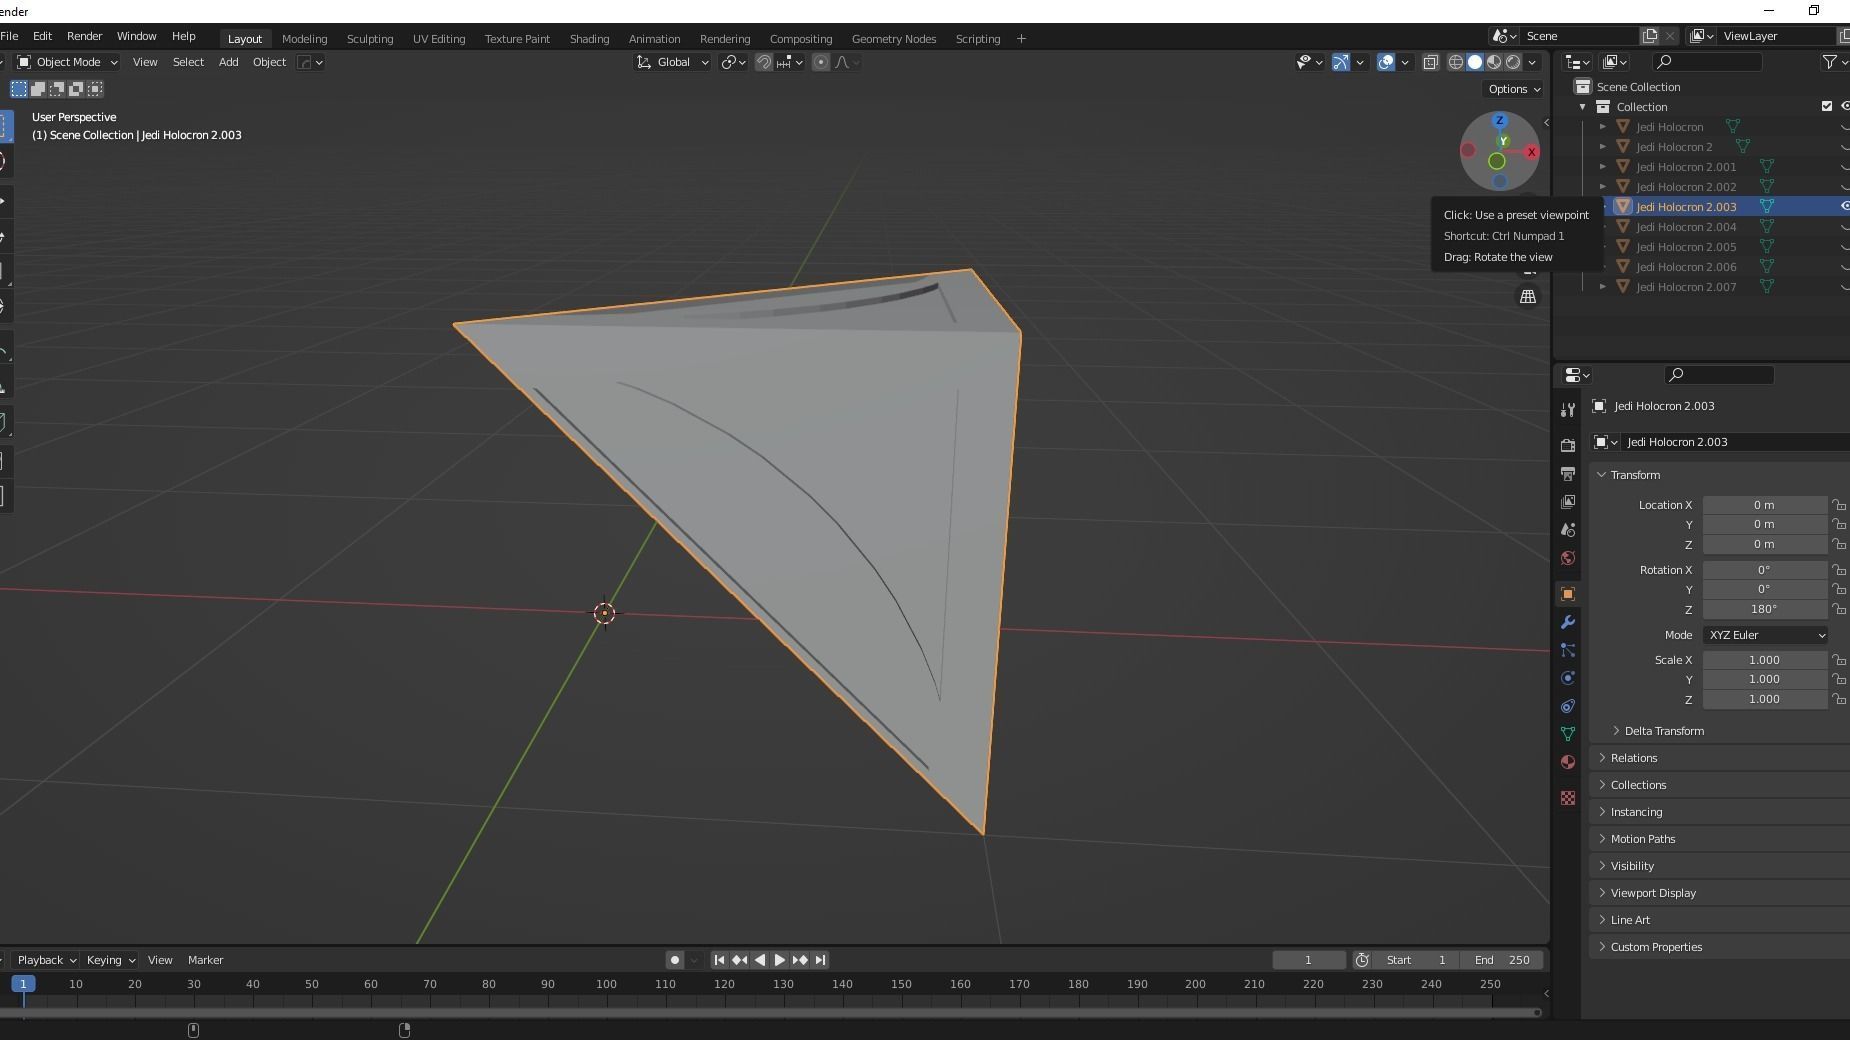1850x1040 pixels.
Task: Switch viewport to material preview shading
Action: tap(1494, 62)
